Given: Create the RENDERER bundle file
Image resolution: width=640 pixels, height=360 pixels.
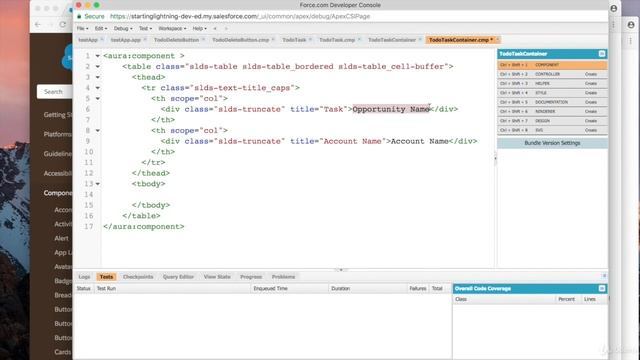Looking at the screenshot, I should 591,111.
